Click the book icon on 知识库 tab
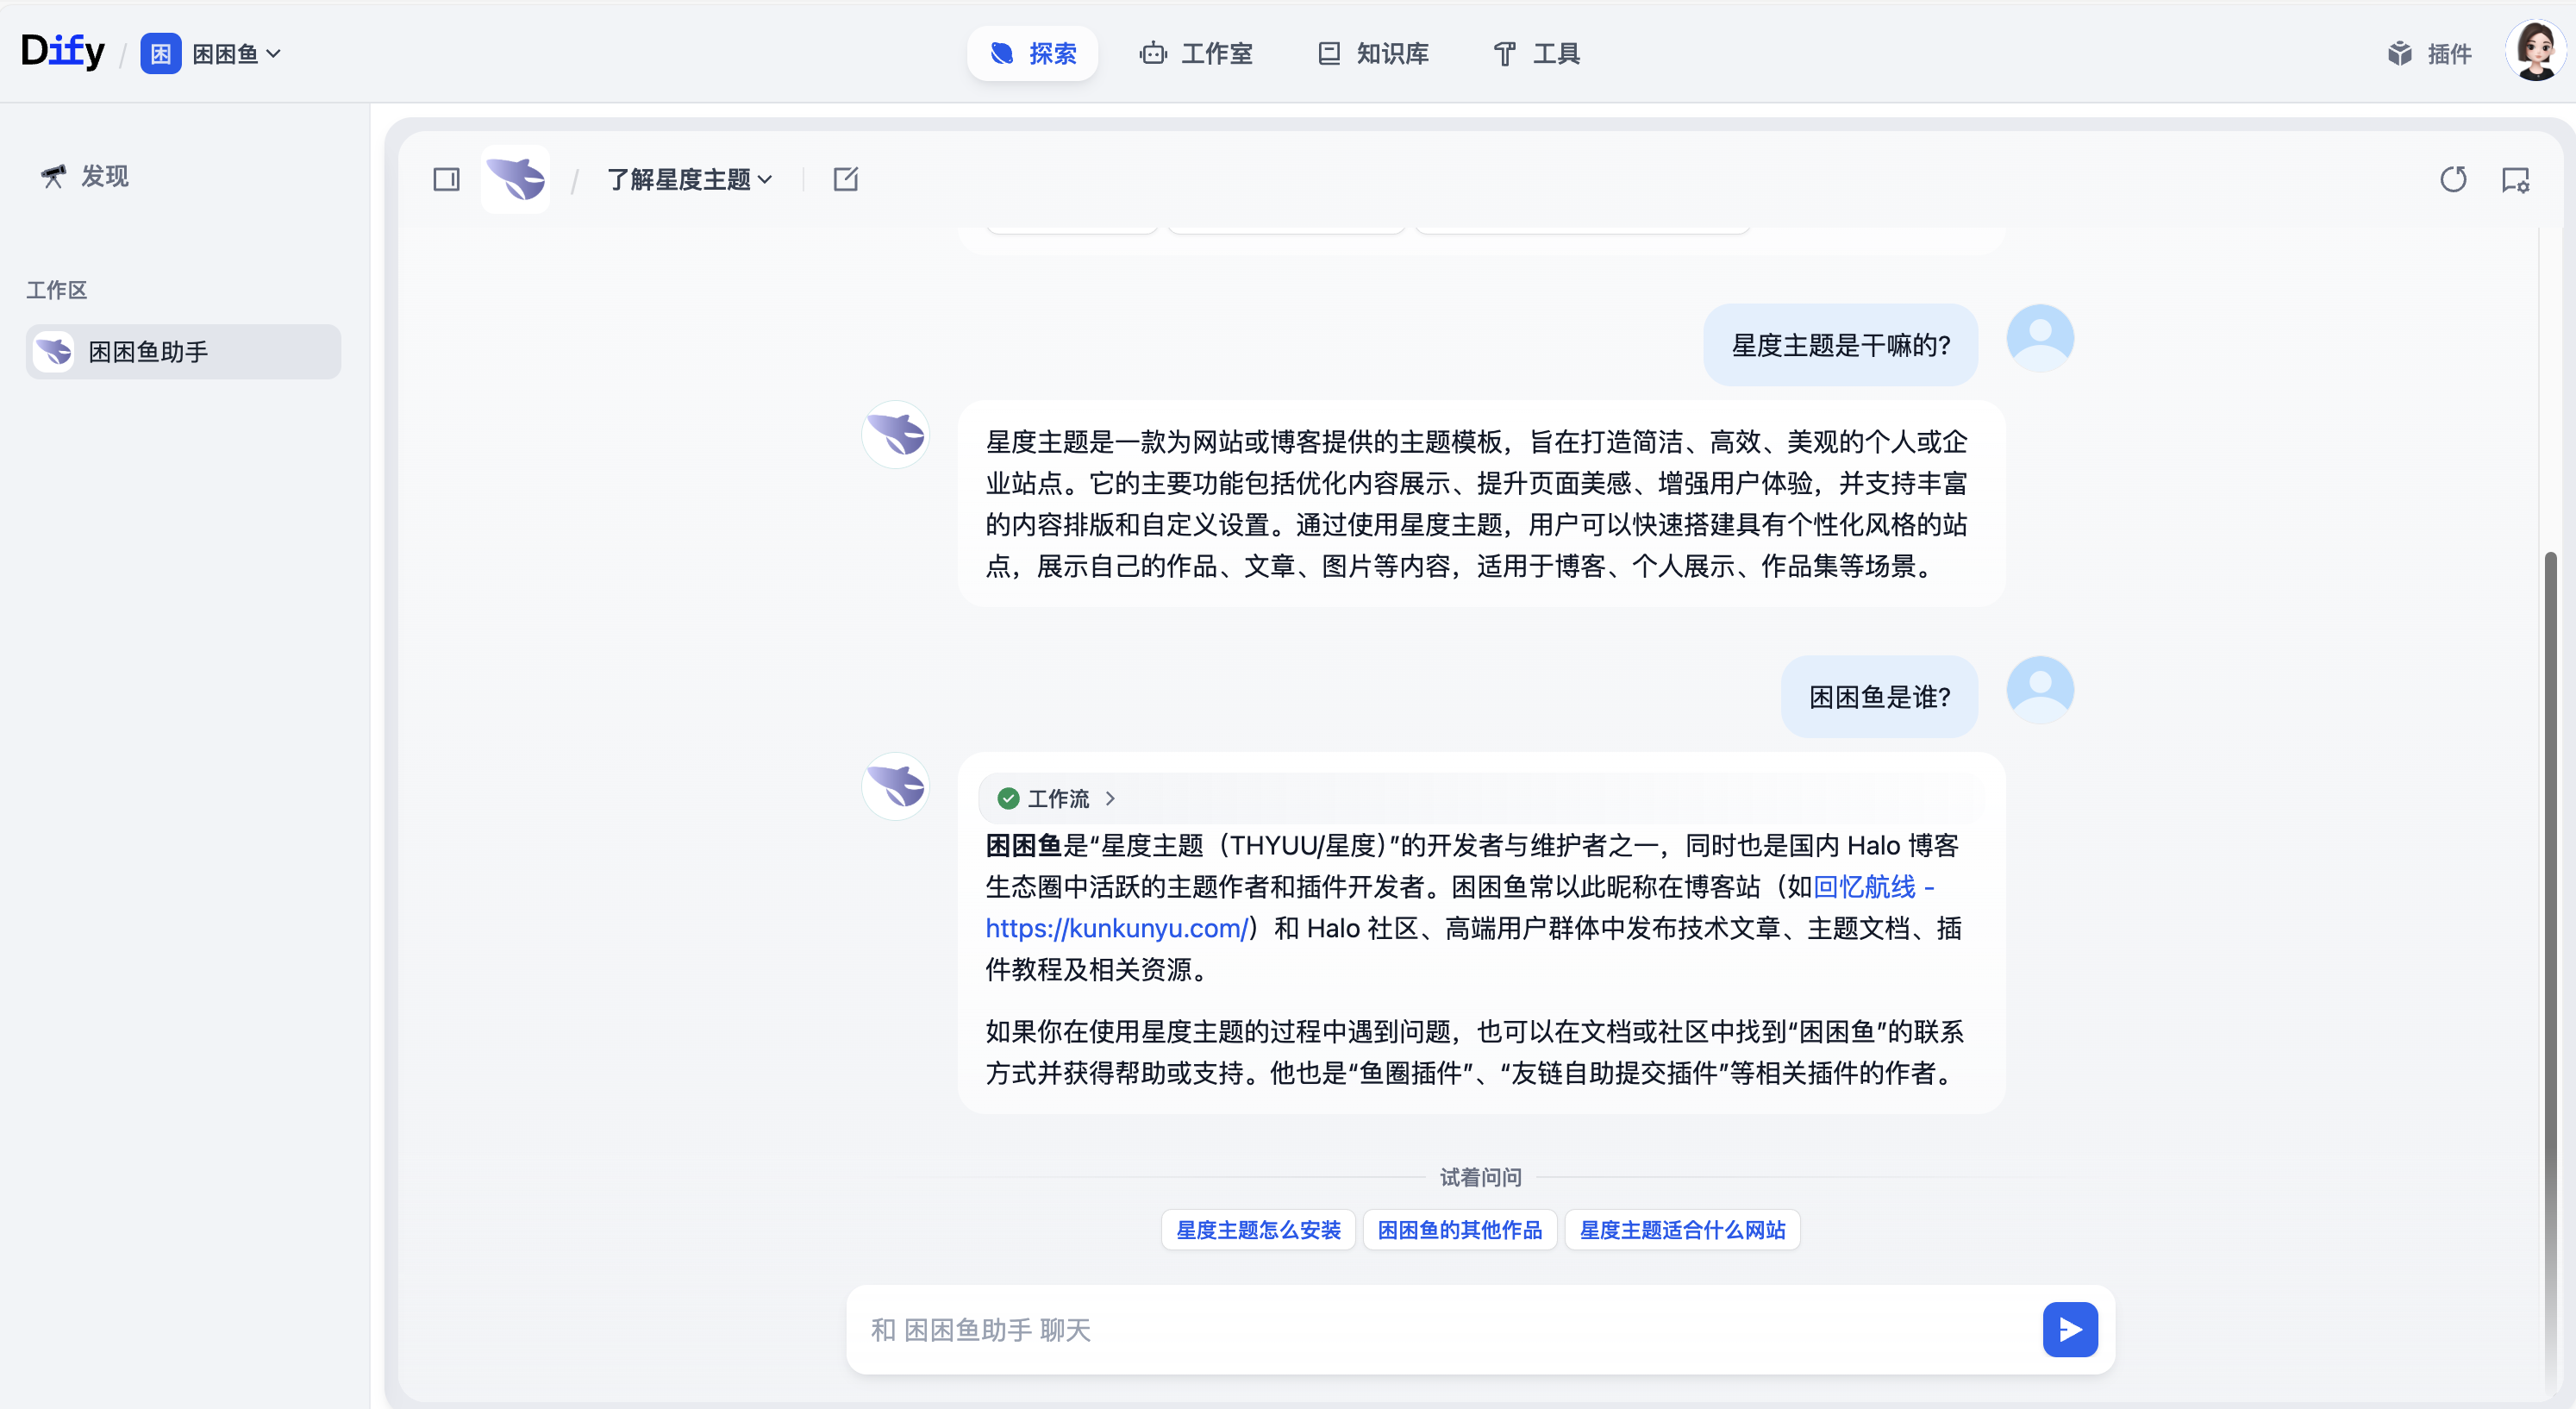2576x1409 pixels. (1329, 53)
